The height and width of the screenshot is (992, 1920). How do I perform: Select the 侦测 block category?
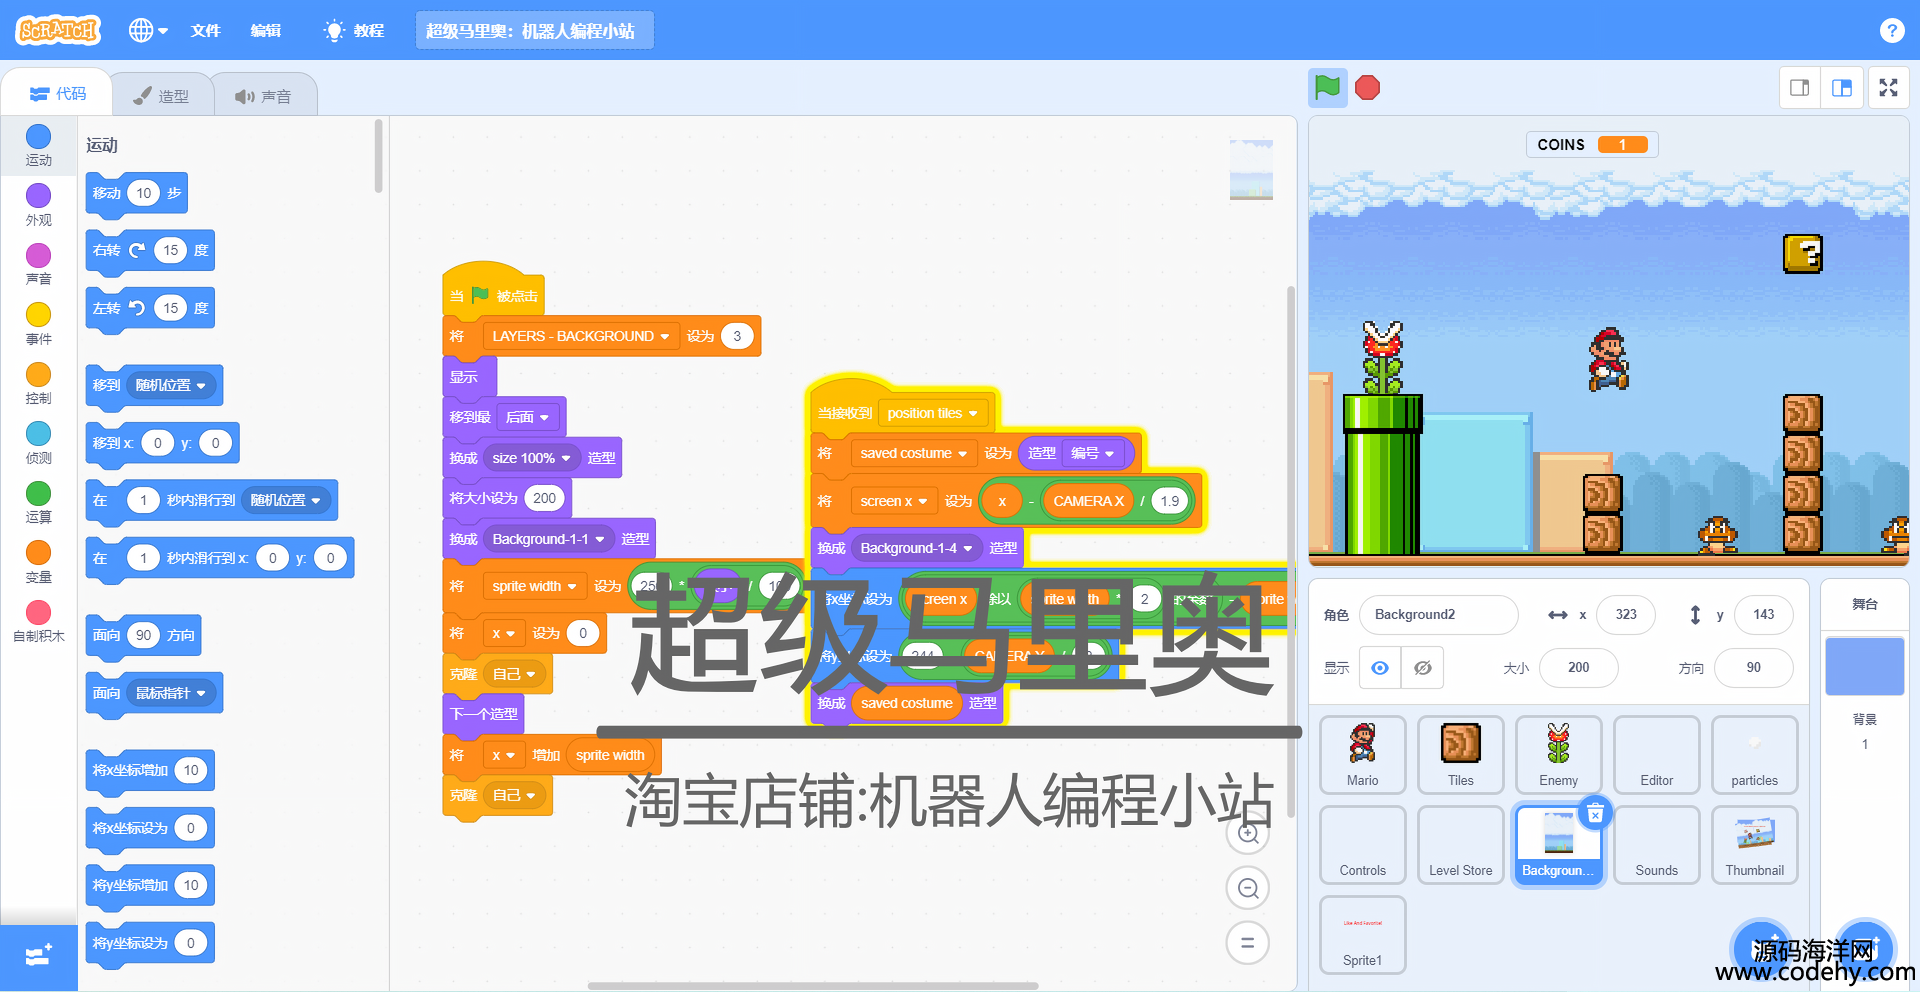tap(38, 443)
